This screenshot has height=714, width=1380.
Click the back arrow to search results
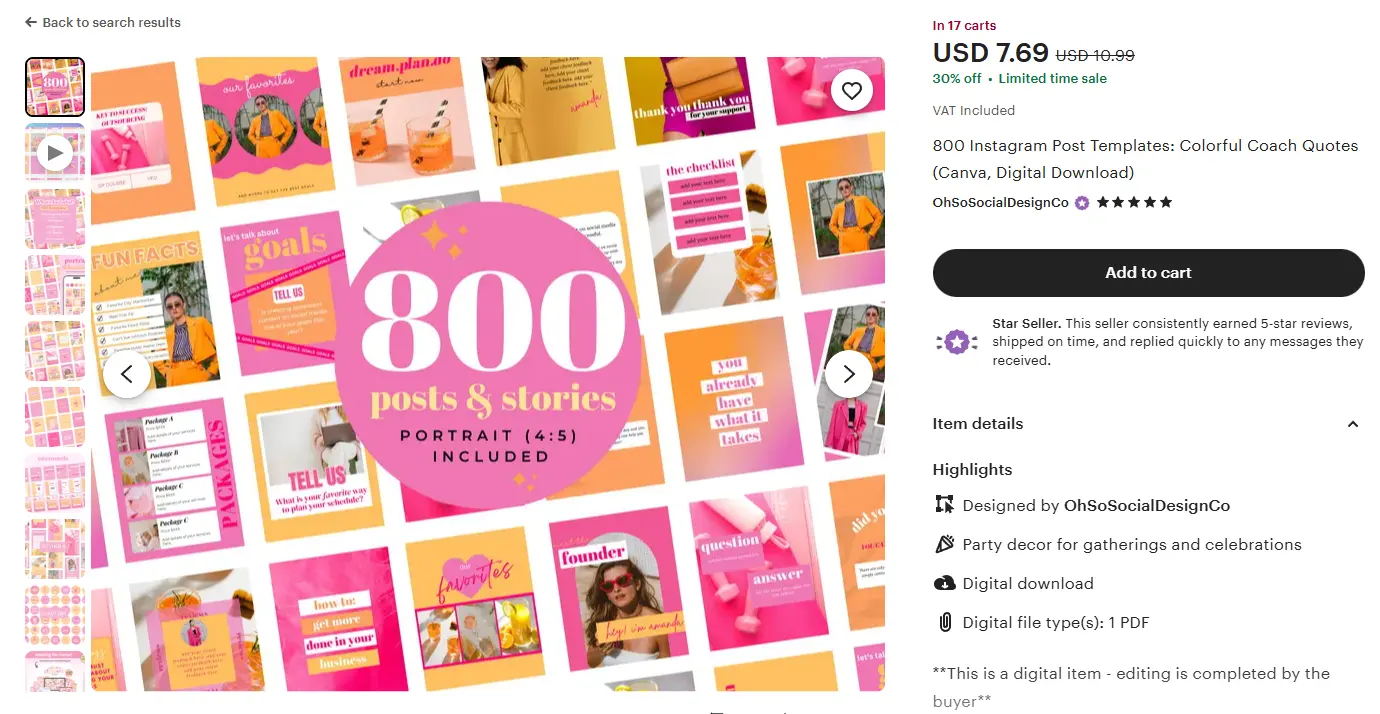coord(31,22)
